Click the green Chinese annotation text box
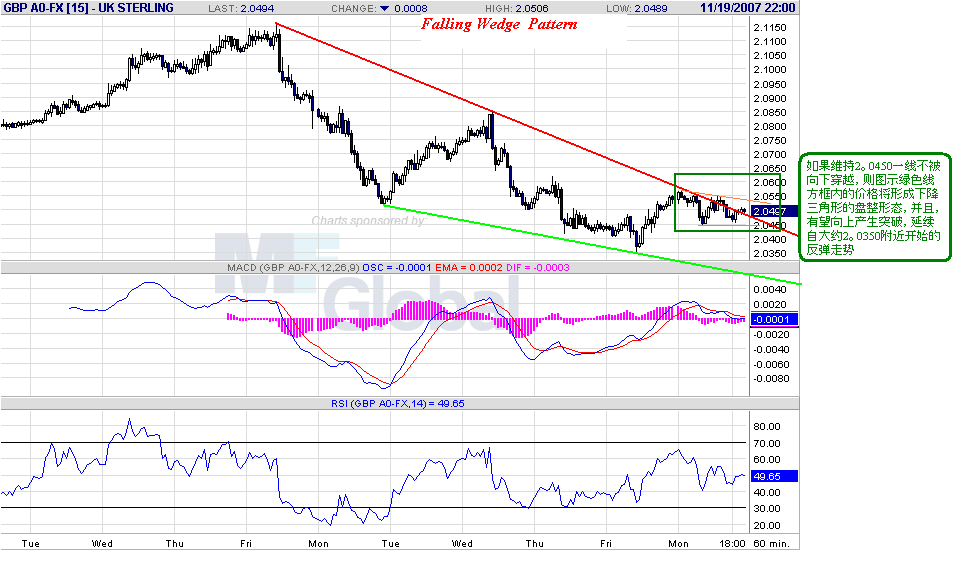 (874, 207)
